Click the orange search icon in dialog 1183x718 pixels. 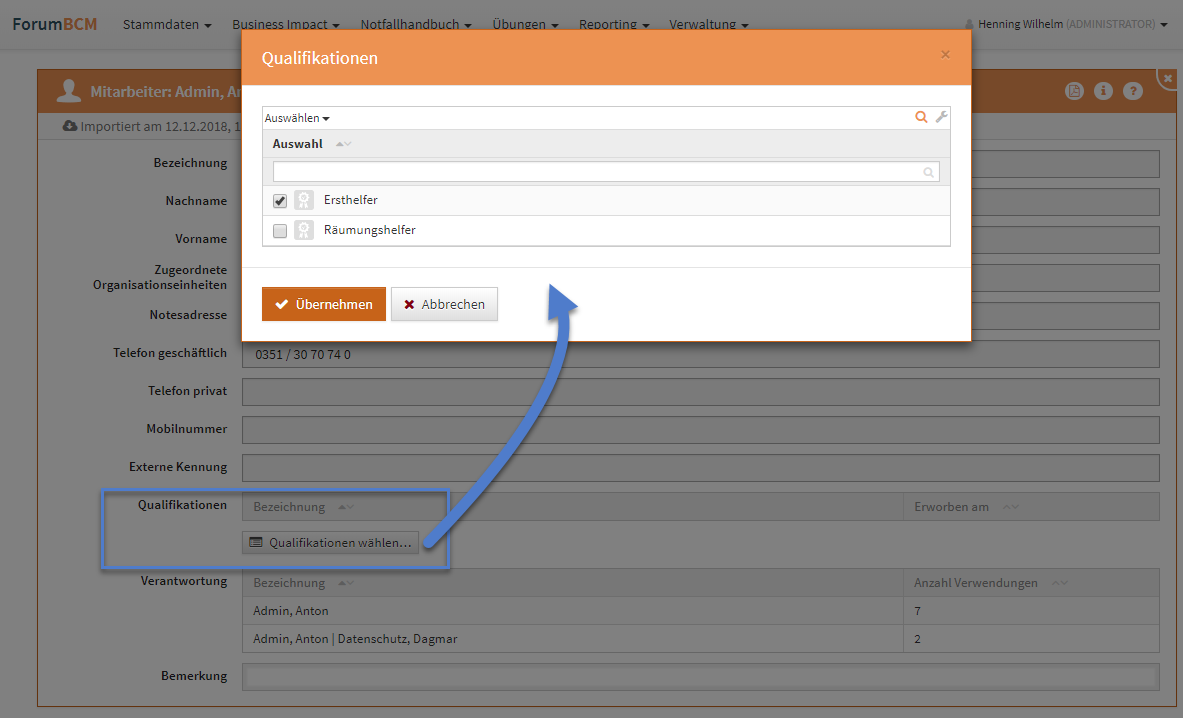(921, 117)
